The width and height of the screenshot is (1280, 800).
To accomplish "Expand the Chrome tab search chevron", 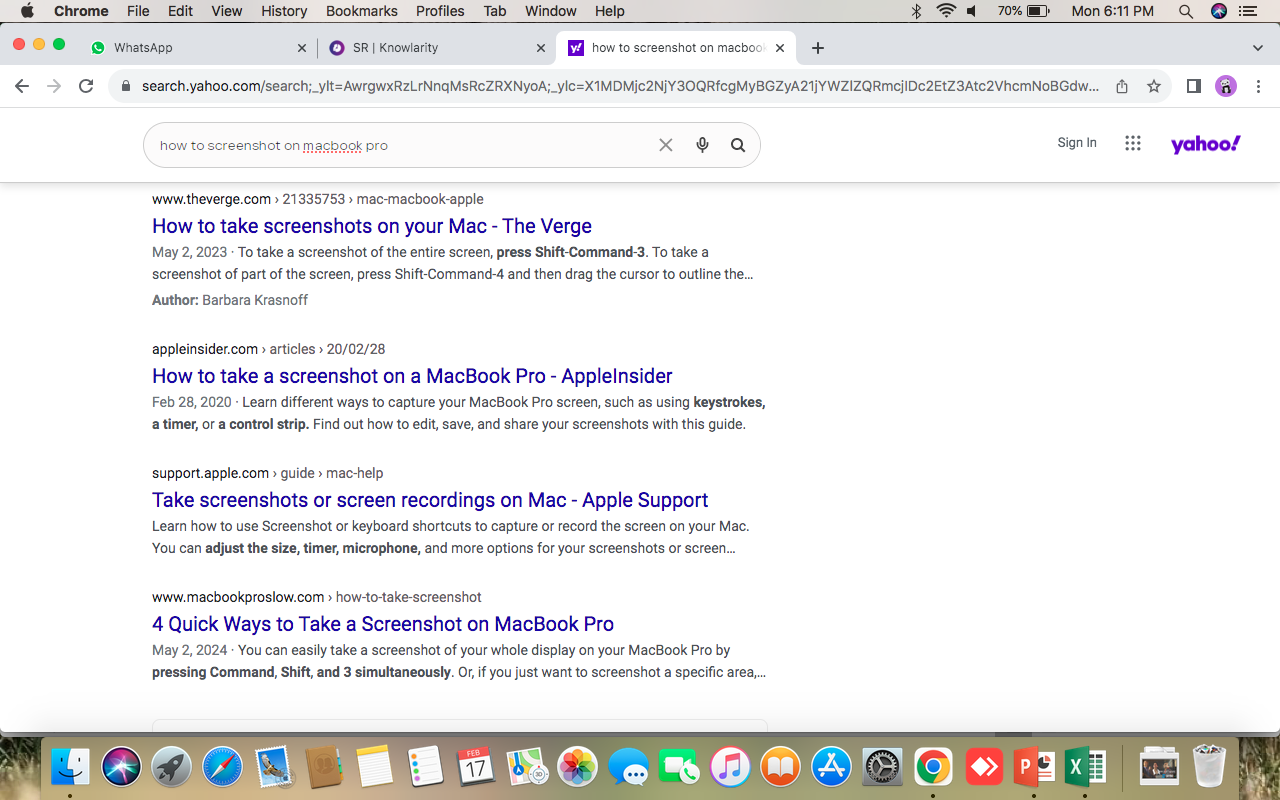I will pos(1258,48).
